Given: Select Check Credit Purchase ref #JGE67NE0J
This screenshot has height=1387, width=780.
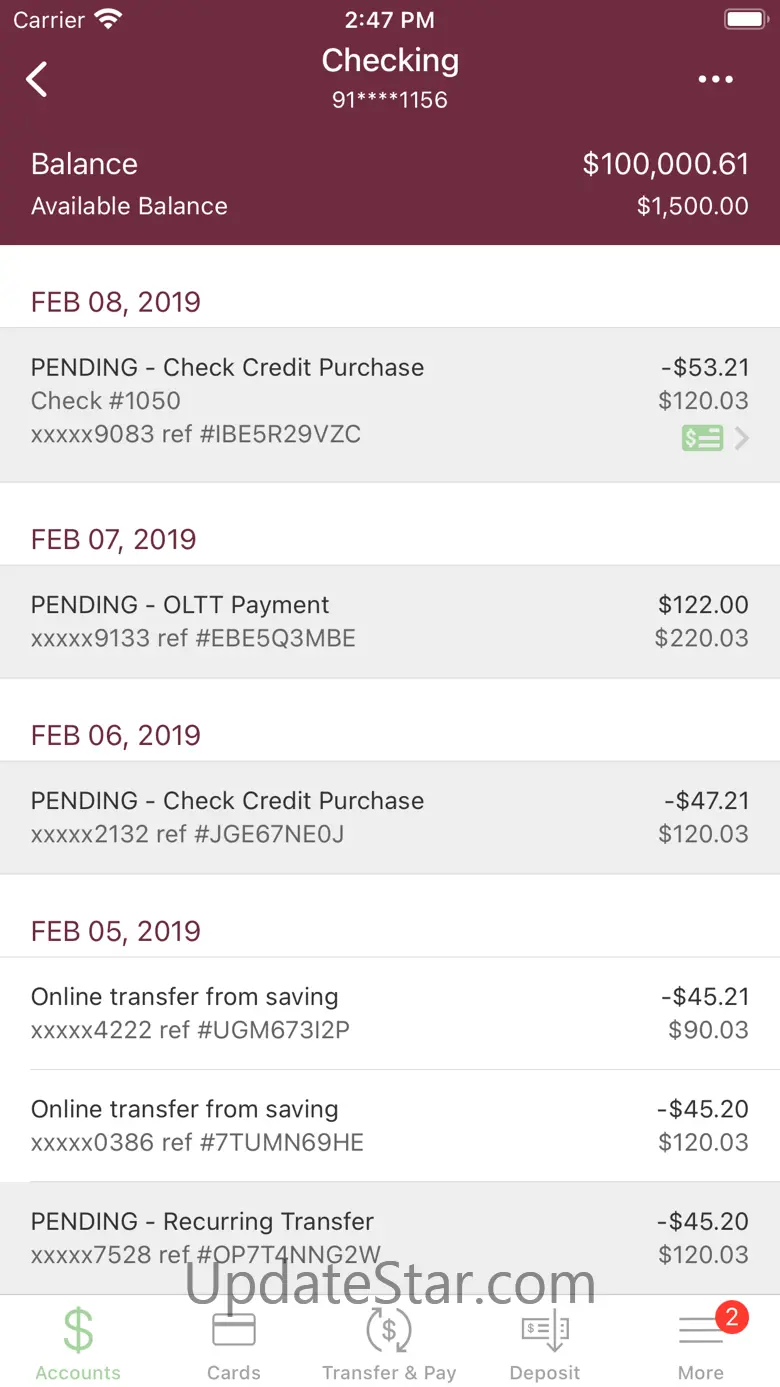Looking at the screenshot, I should coord(390,817).
